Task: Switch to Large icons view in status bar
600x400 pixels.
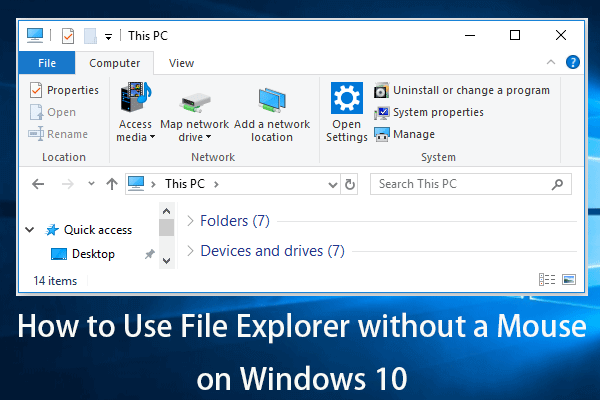Action: tap(569, 280)
